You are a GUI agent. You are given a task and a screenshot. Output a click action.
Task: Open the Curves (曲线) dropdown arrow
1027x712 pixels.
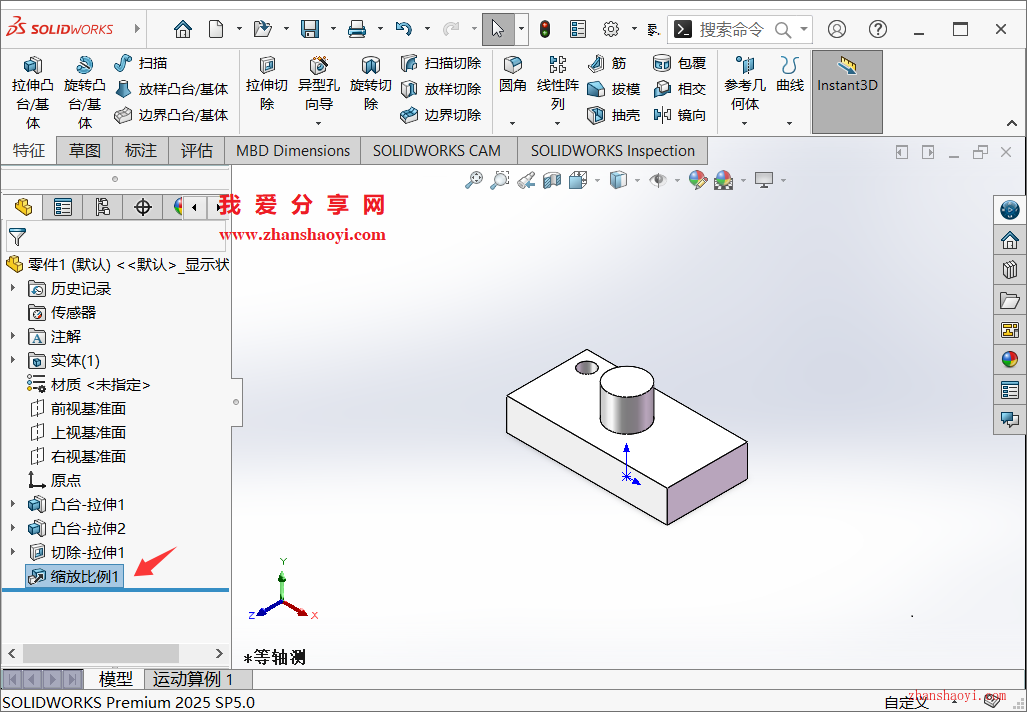(x=790, y=123)
